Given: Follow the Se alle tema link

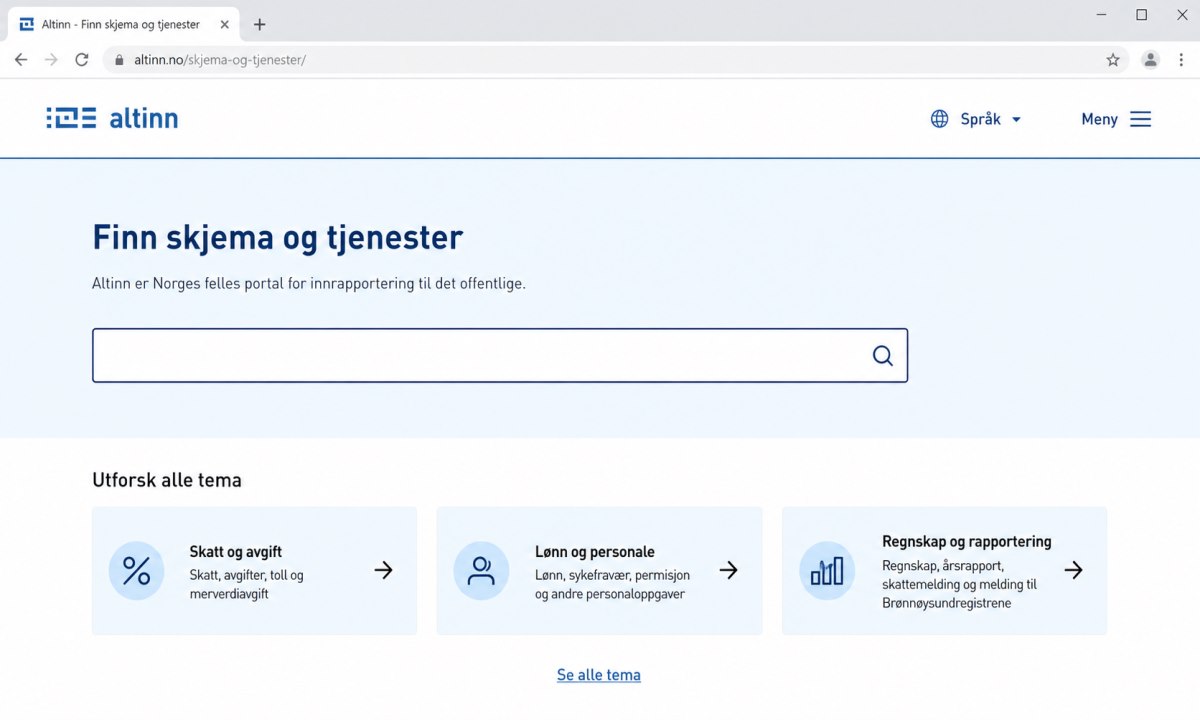Looking at the screenshot, I should click(x=599, y=675).
